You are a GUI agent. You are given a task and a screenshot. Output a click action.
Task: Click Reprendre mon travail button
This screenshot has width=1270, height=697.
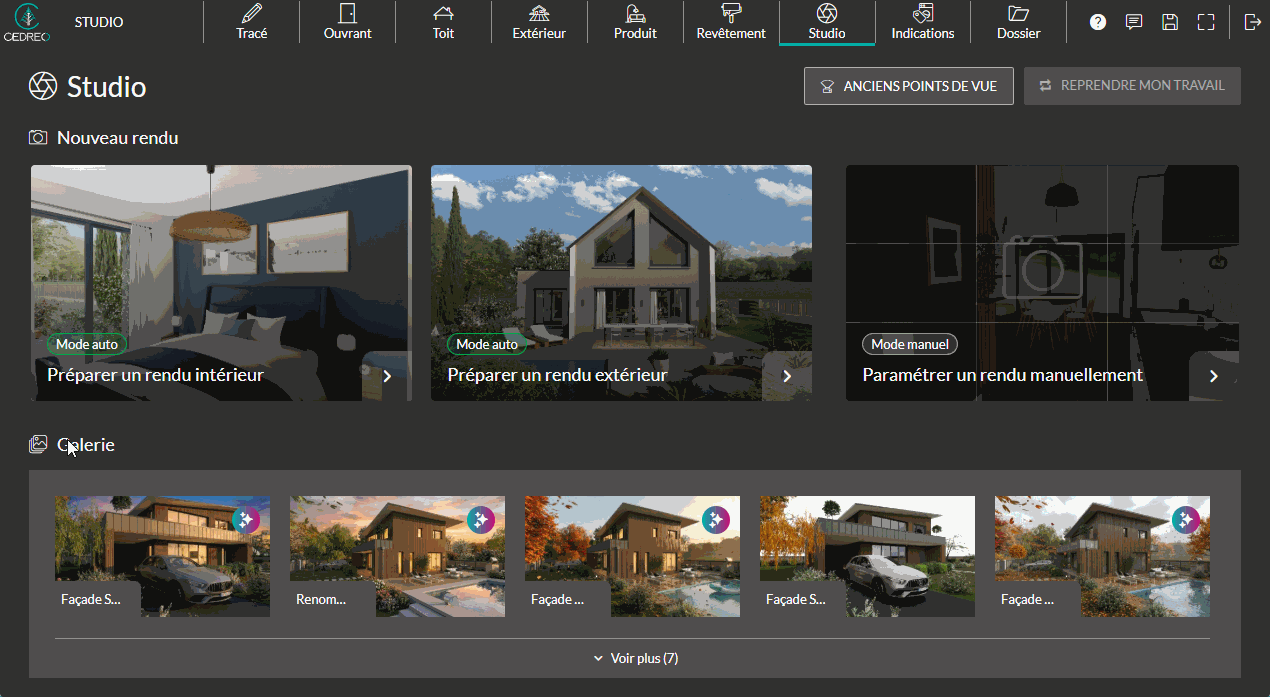point(1132,86)
